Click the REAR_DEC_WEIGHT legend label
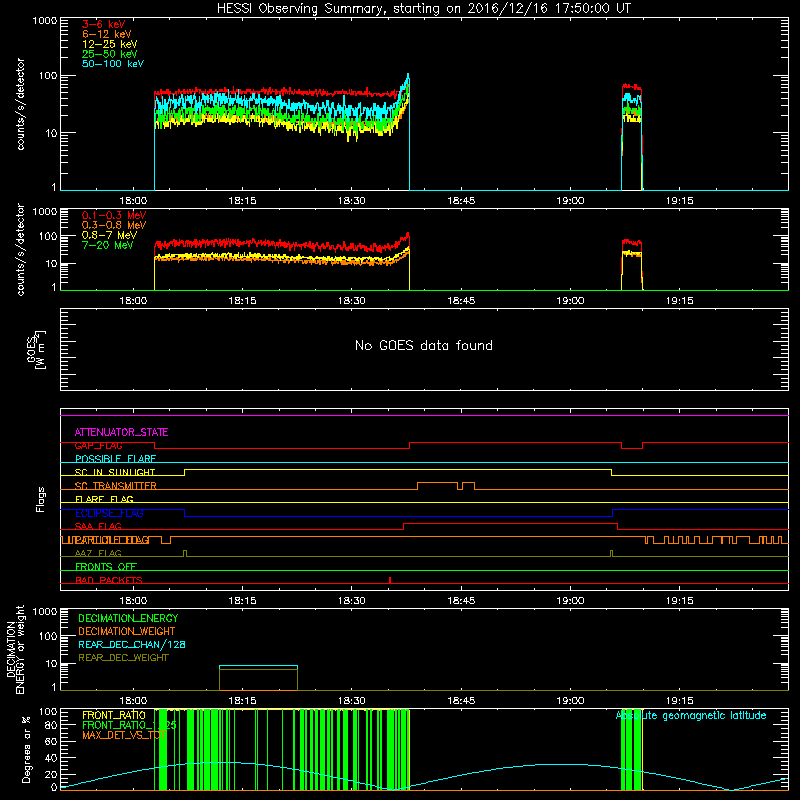 click(123, 658)
